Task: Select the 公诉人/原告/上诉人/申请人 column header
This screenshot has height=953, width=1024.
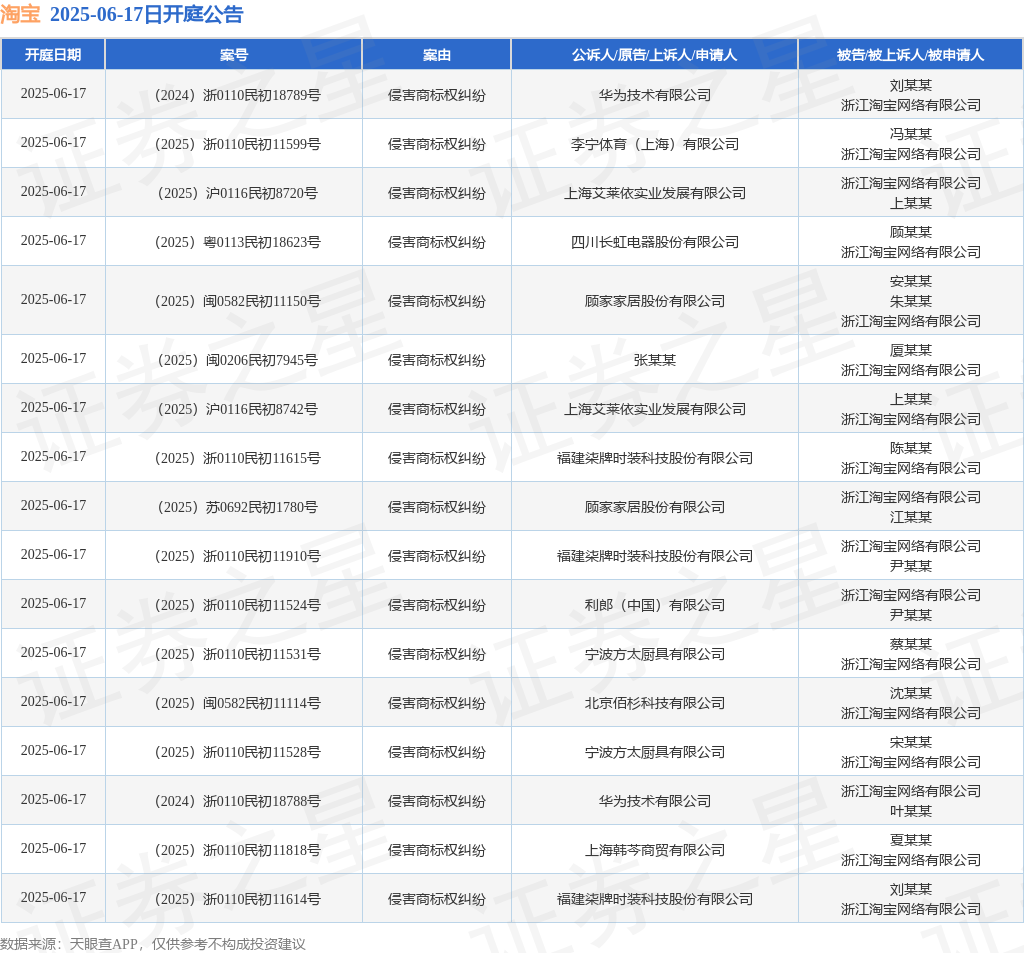Action: pos(654,55)
